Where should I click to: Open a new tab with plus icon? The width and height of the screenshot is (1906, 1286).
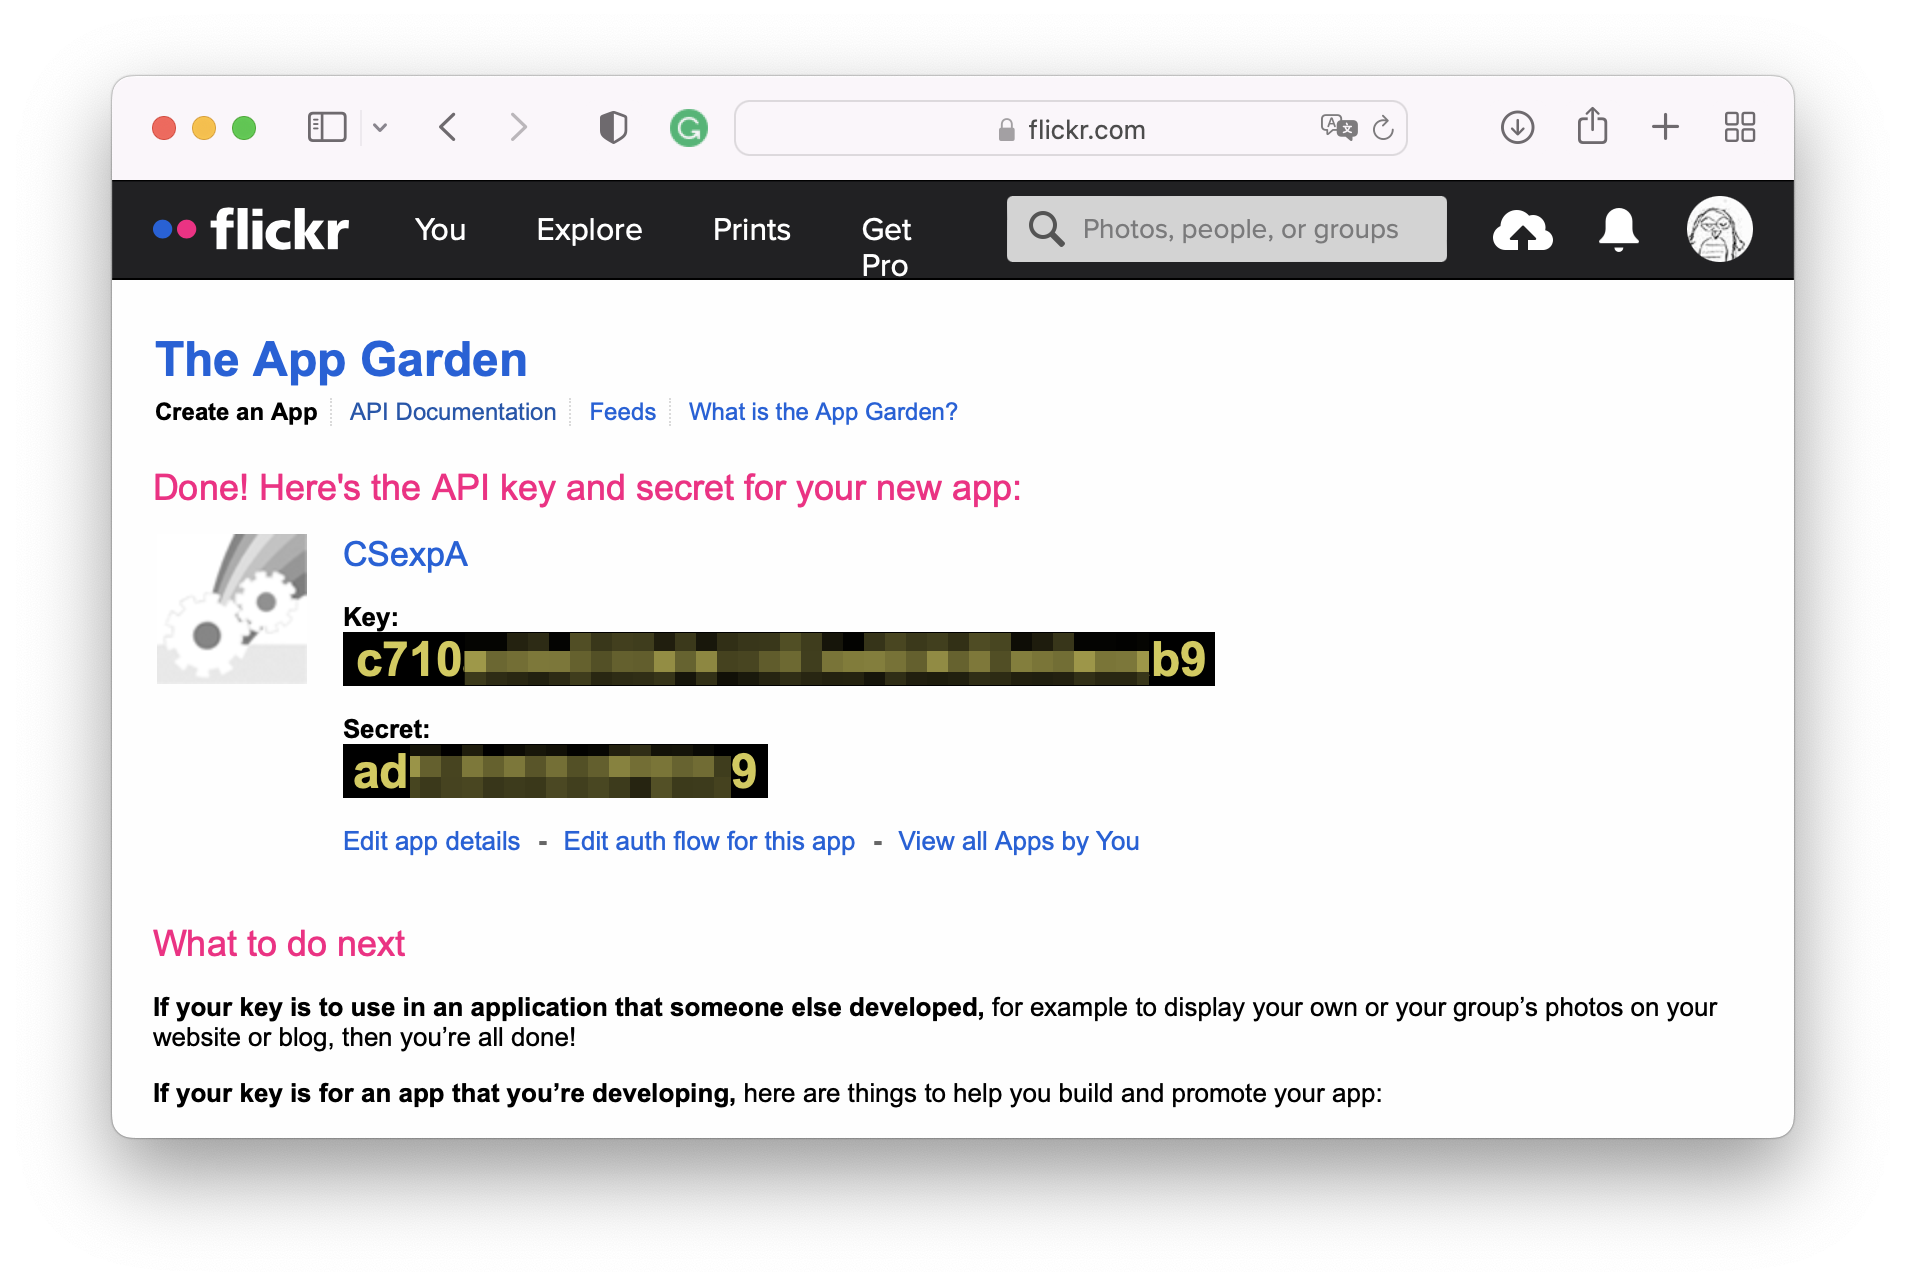pos(1665,127)
